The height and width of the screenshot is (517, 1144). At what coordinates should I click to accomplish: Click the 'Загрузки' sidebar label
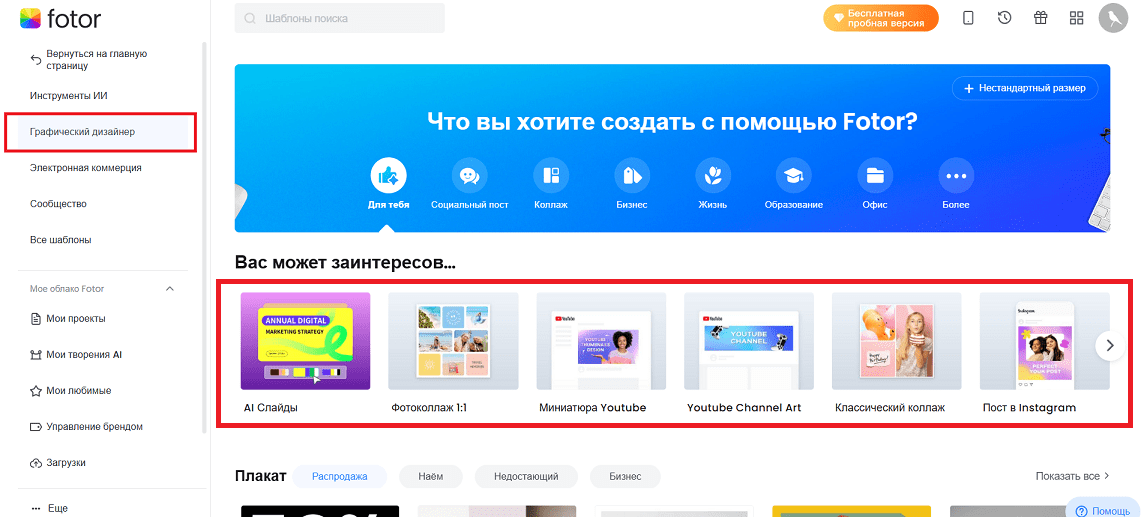tap(66, 463)
